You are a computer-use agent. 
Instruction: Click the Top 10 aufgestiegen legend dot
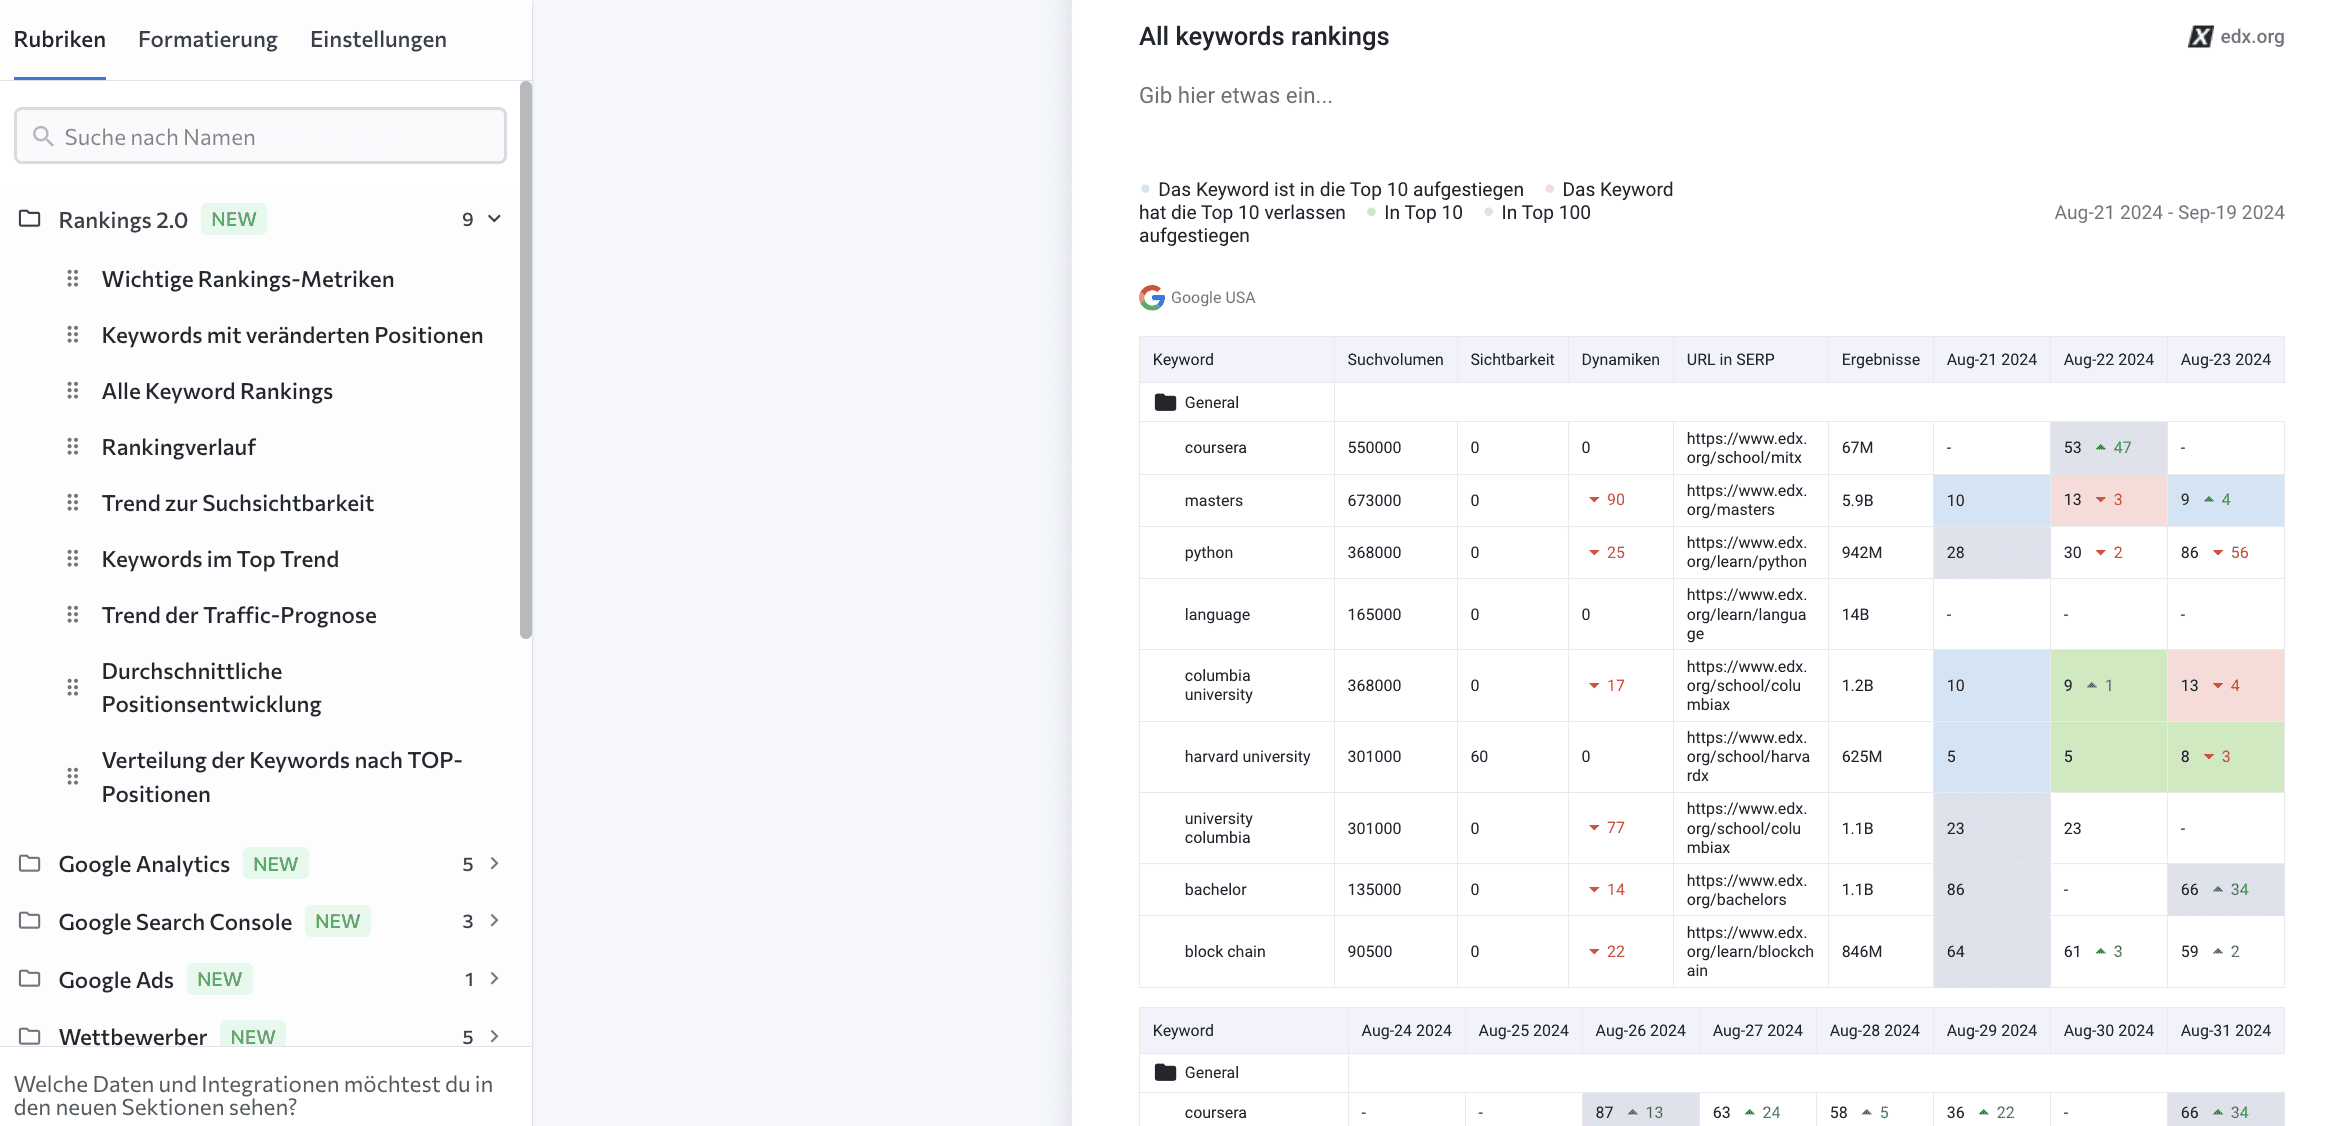(x=1145, y=188)
